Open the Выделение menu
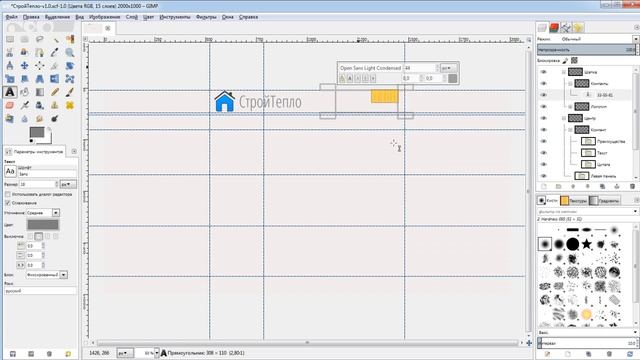The image size is (640, 360). pyautogui.click(x=57, y=17)
